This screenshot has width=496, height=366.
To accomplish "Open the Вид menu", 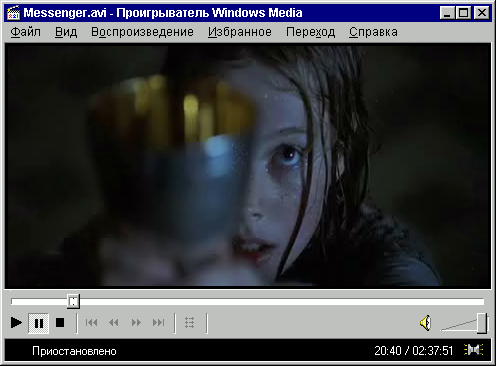I will (66, 32).
